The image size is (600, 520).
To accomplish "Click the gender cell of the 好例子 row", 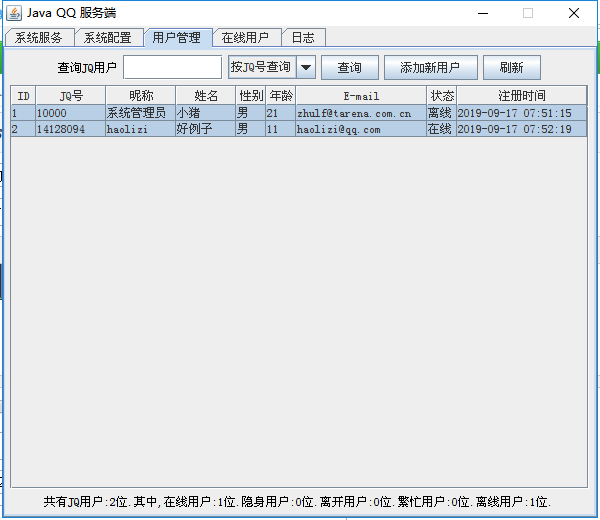I will 251,129.
